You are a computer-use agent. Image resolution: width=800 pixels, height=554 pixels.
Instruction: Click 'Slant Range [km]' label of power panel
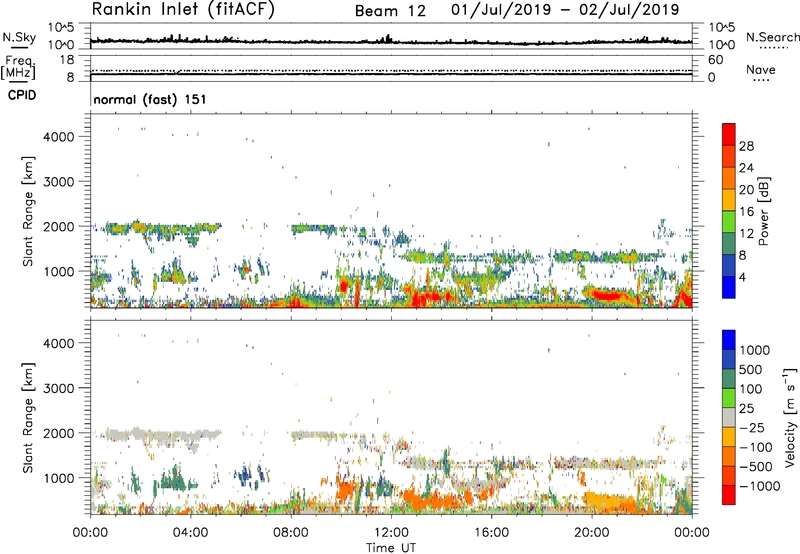coord(28,211)
